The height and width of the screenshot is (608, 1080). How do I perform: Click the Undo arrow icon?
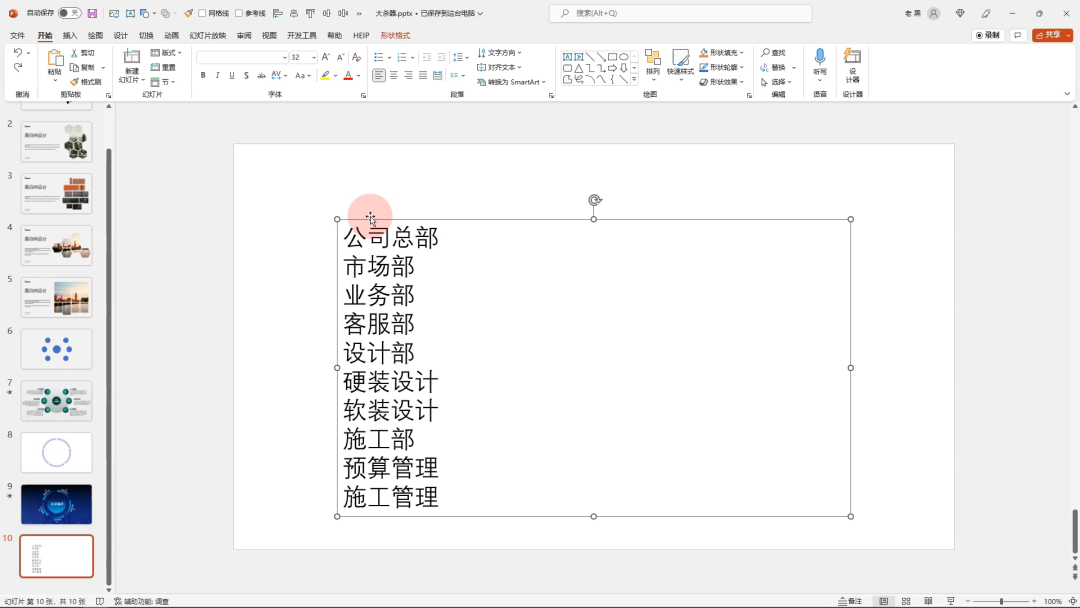(18, 52)
